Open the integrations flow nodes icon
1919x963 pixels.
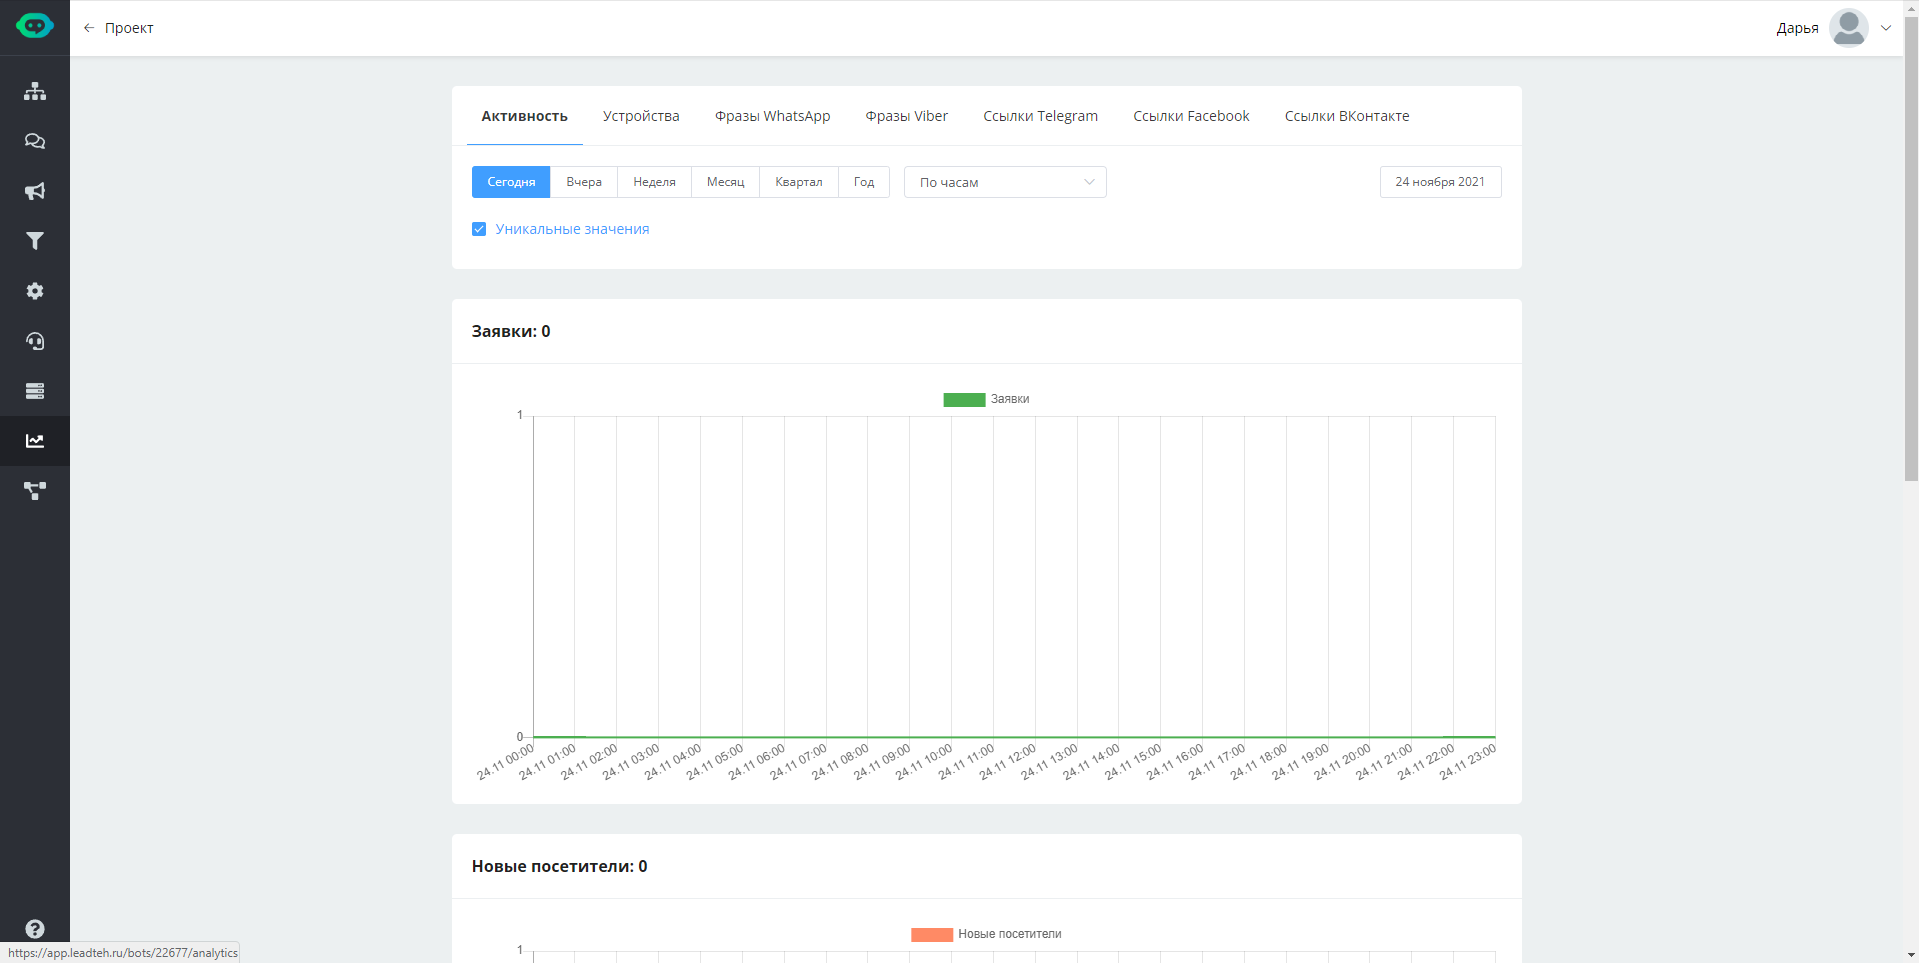[x=35, y=491]
